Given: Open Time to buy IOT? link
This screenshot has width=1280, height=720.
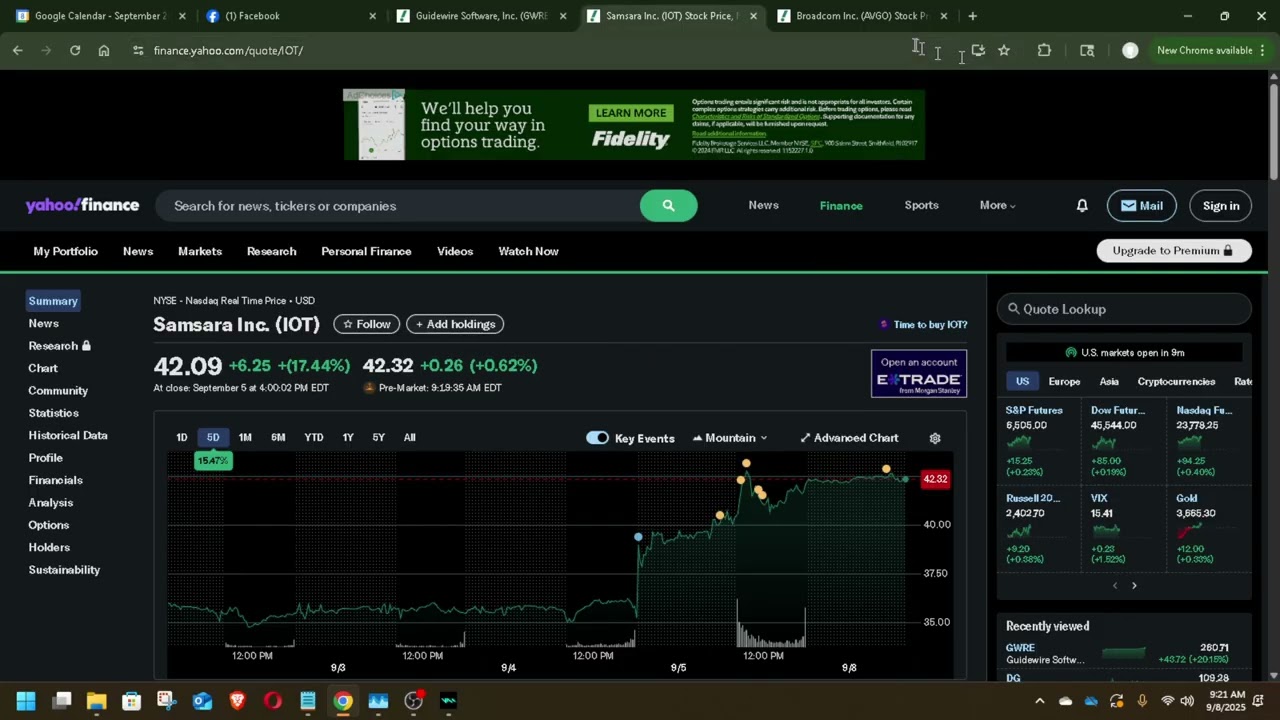Looking at the screenshot, I should coord(923,324).
